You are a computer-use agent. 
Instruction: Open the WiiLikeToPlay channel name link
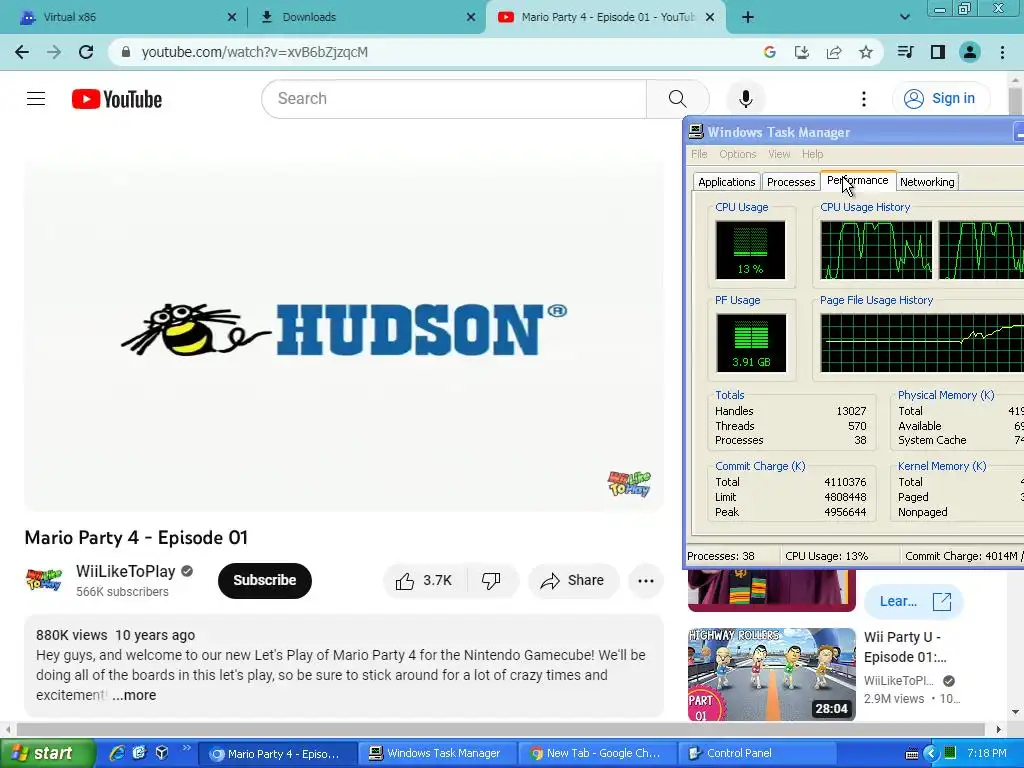click(x=126, y=571)
